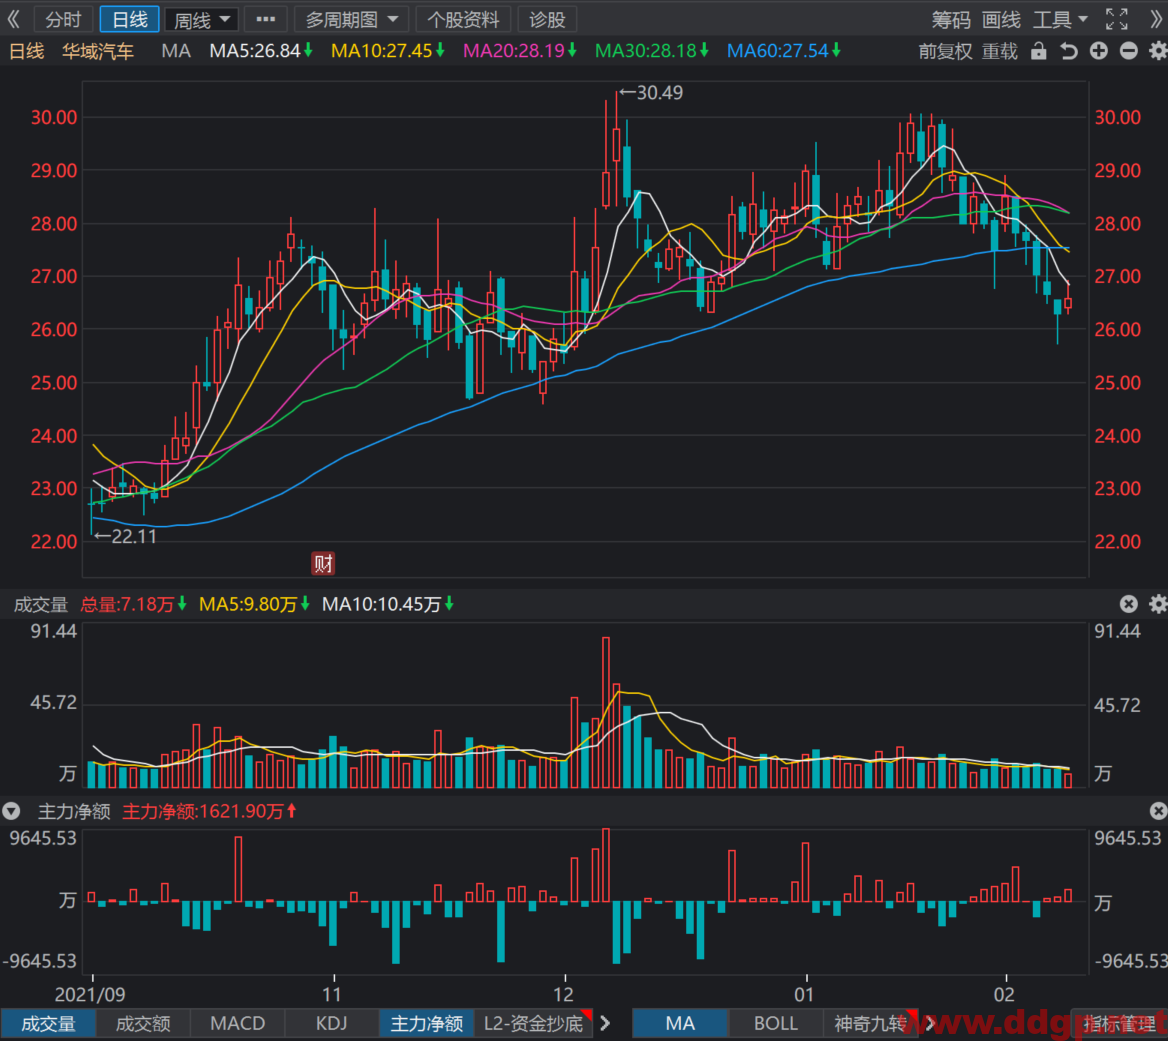Screen dimensions: 1168x1041
Task: Show 筹码 chip distribution
Action: click(x=951, y=19)
